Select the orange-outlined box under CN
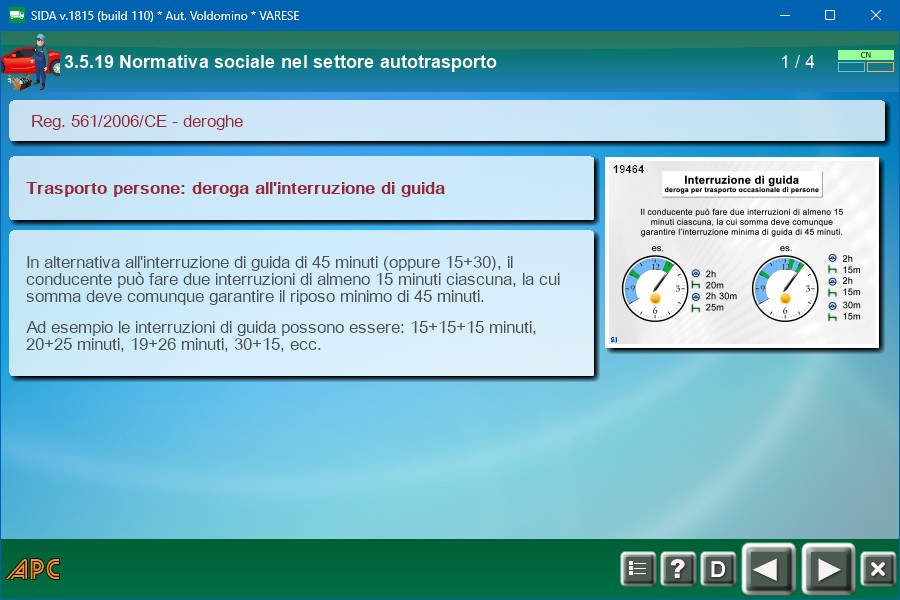Viewport: 900px width, 600px height. pos(880,68)
